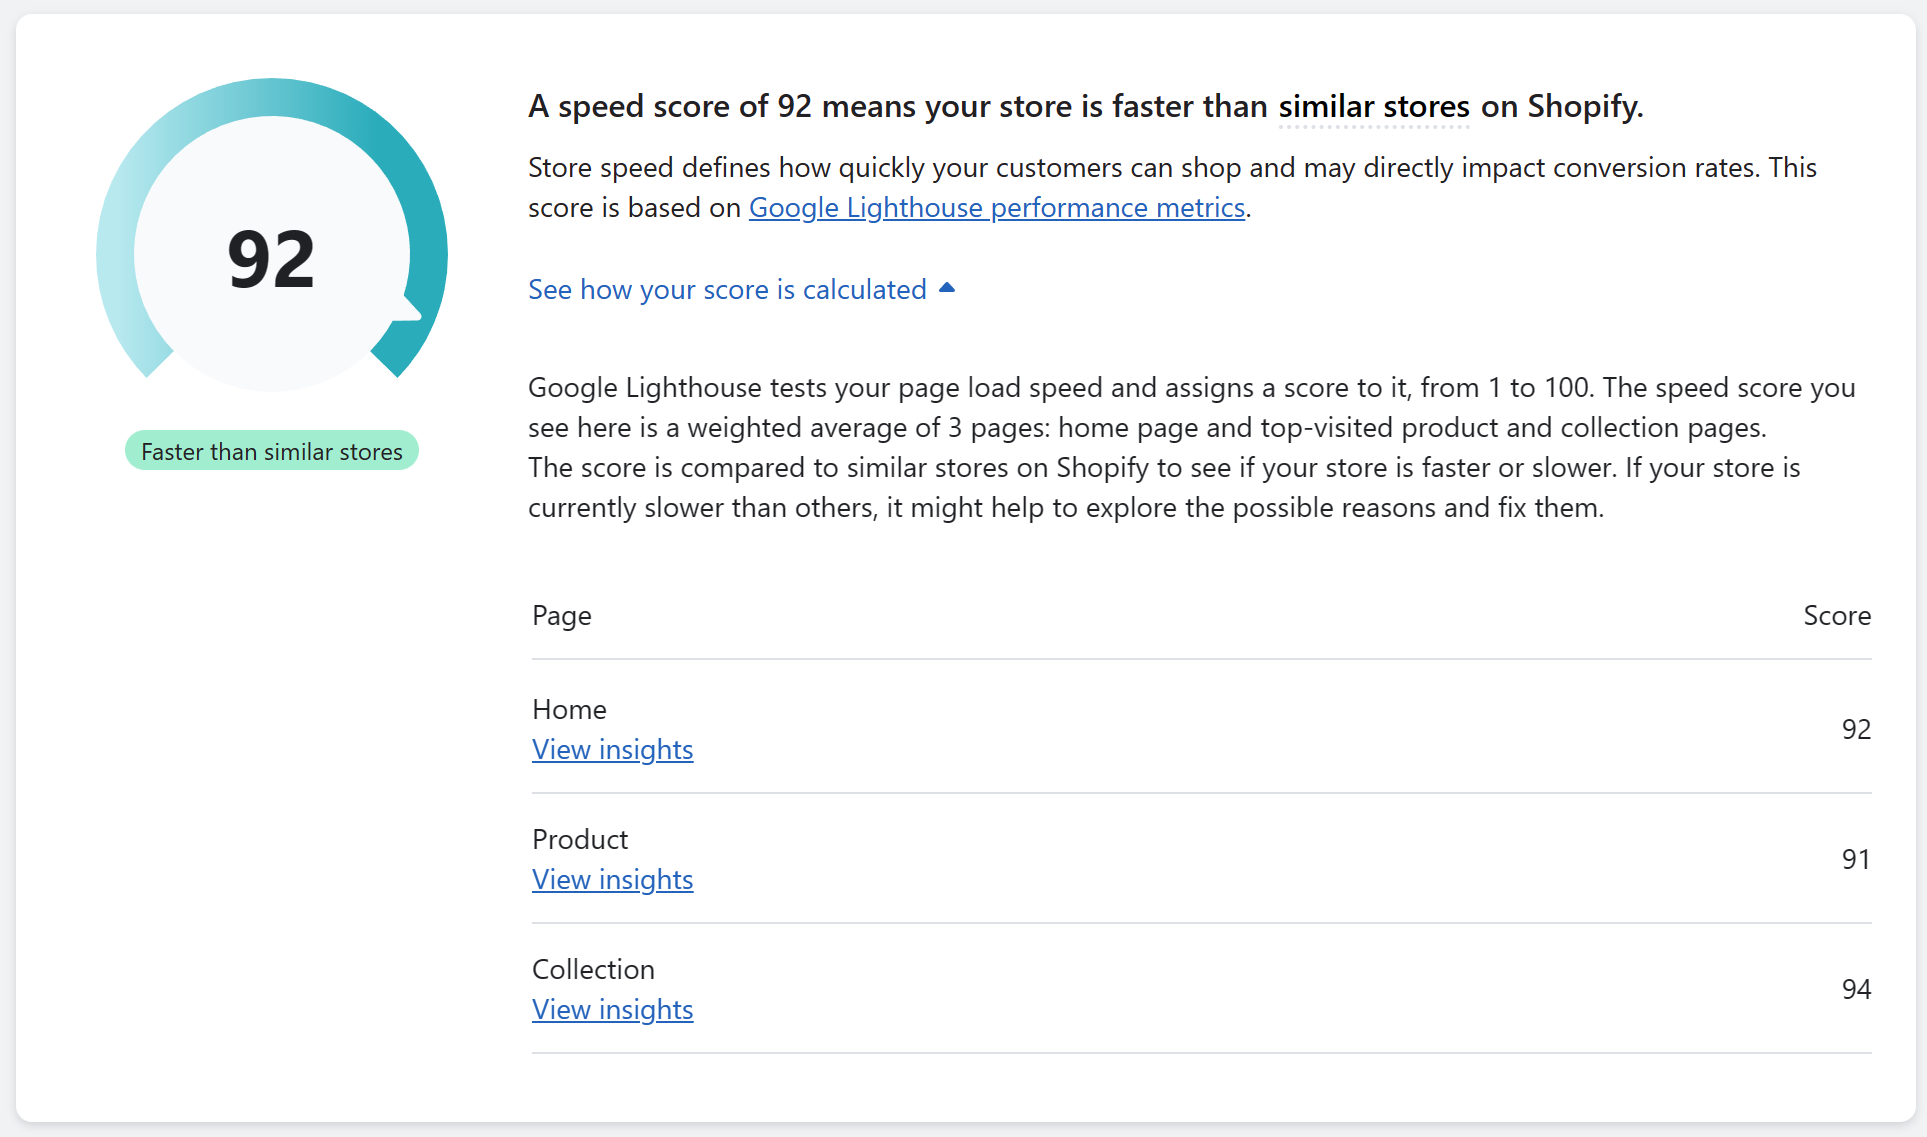This screenshot has height=1137, width=1927.
Task: Select the Home row label
Action: (x=569, y=709)
